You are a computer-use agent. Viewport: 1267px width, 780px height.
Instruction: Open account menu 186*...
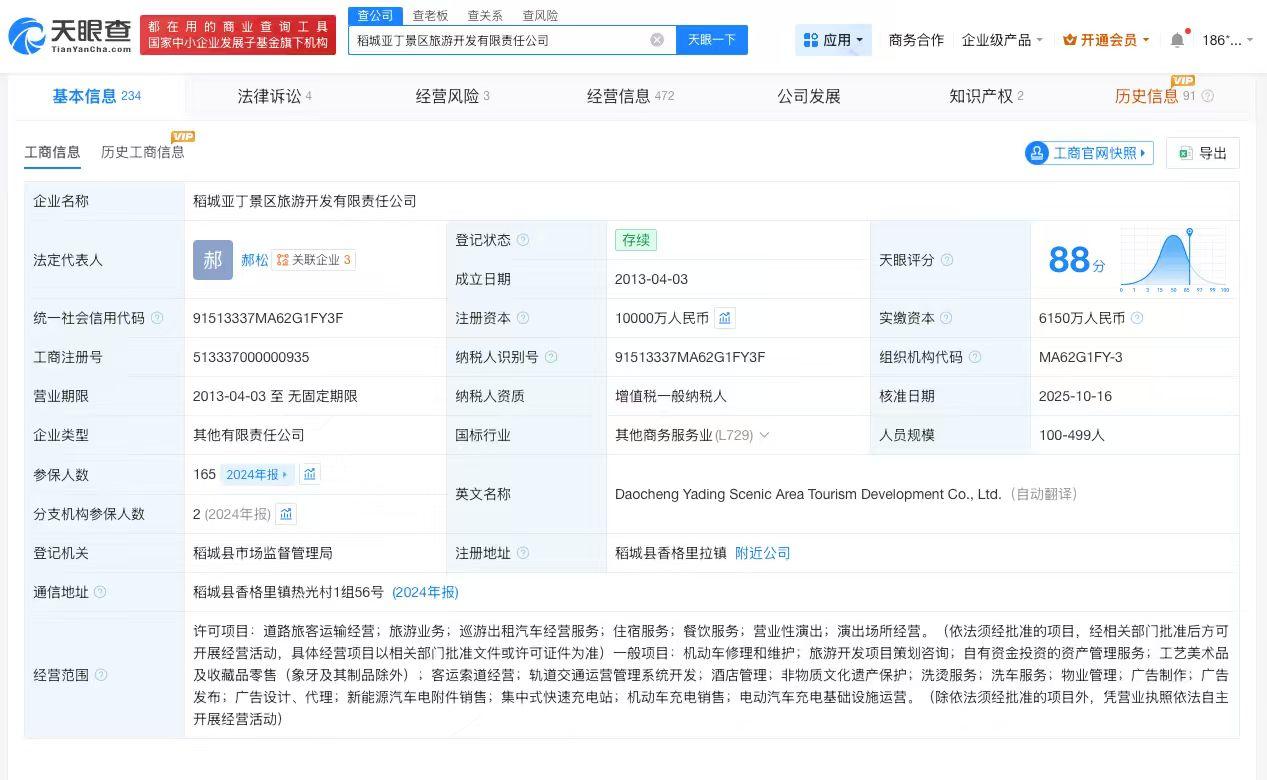point(1227,40)
